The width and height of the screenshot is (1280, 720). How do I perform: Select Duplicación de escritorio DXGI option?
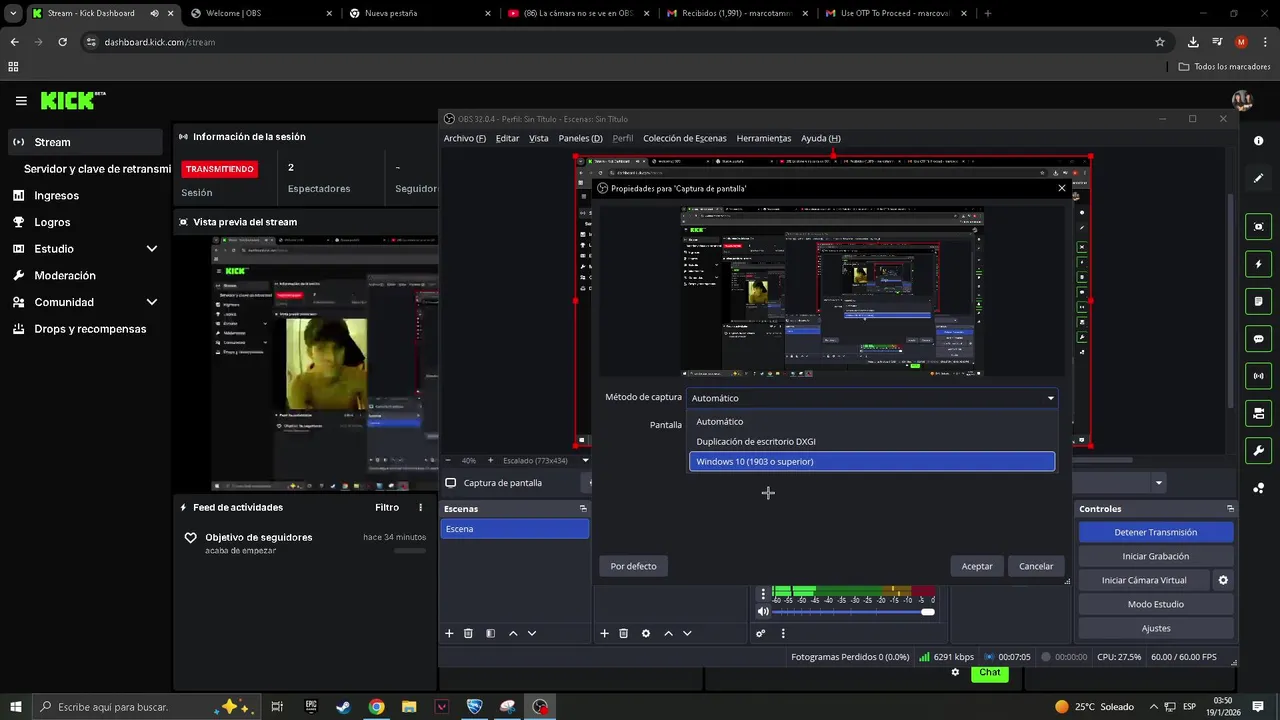tap(871, 441)
